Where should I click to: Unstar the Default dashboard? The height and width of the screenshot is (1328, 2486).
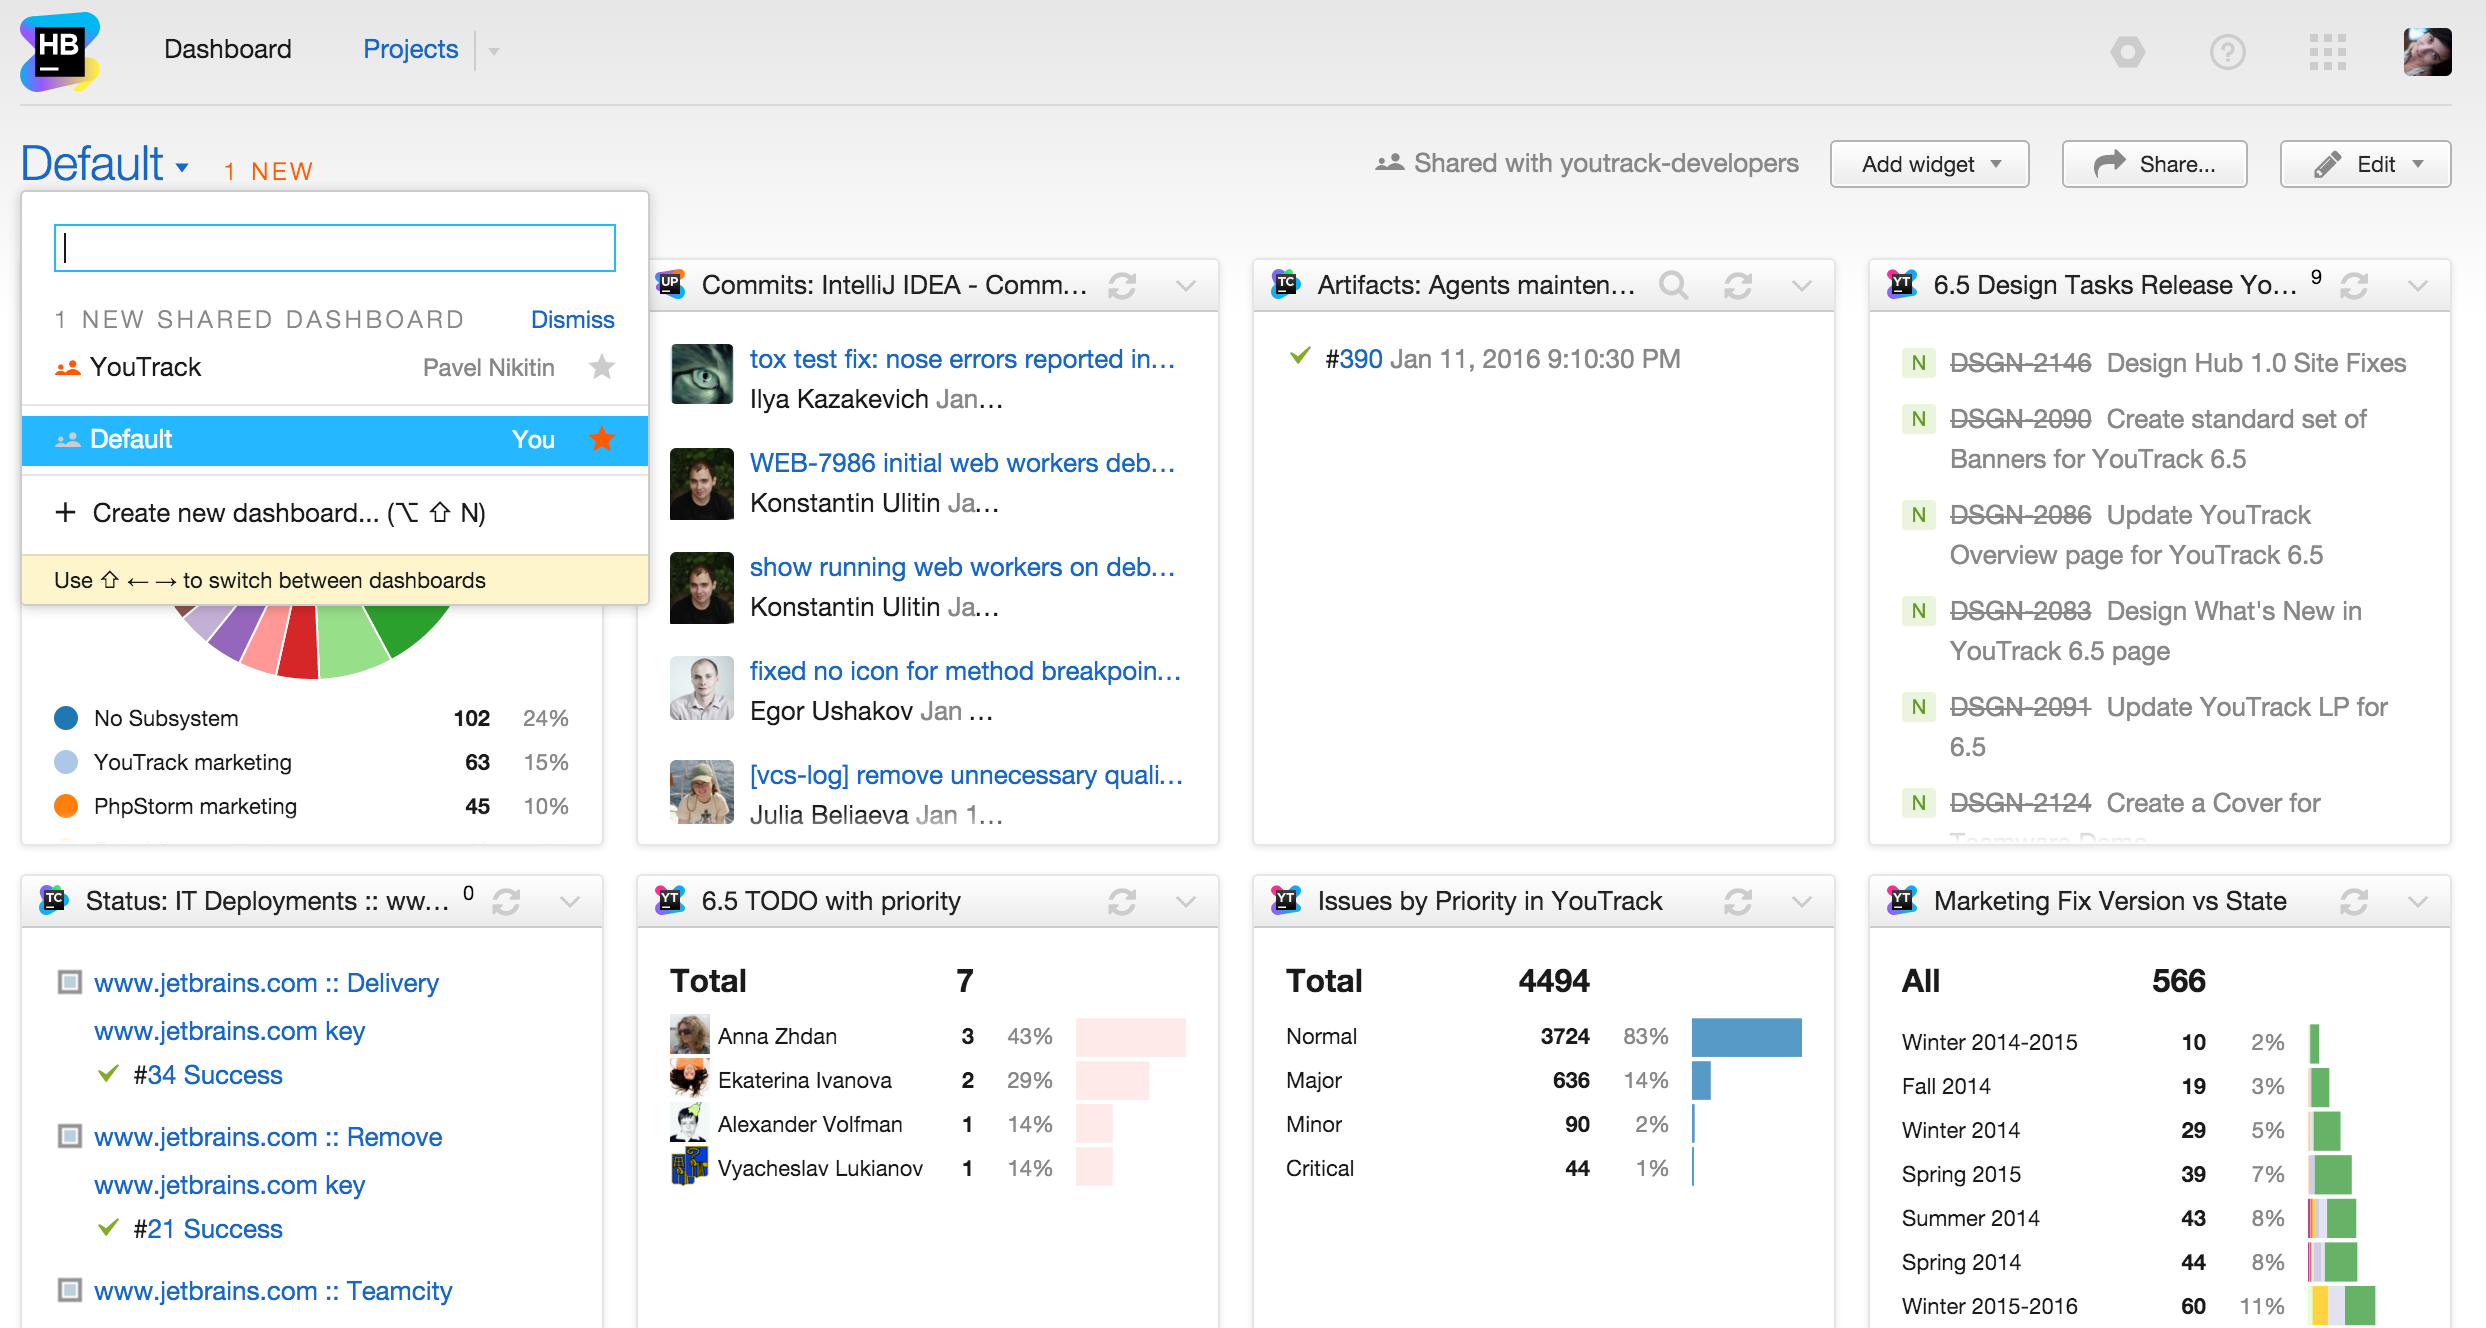click(x=602, y=439)
